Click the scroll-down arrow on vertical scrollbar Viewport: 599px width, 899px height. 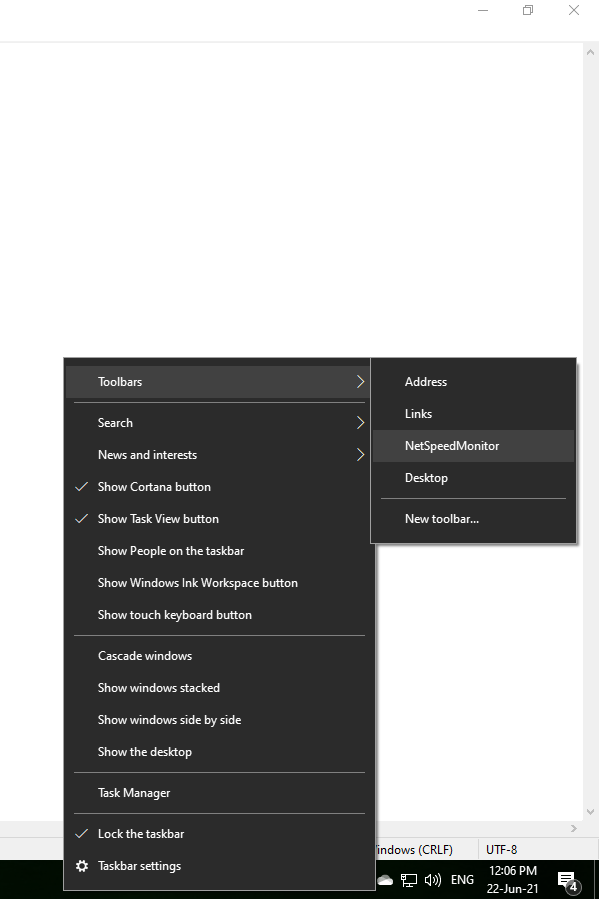[590, 812]
